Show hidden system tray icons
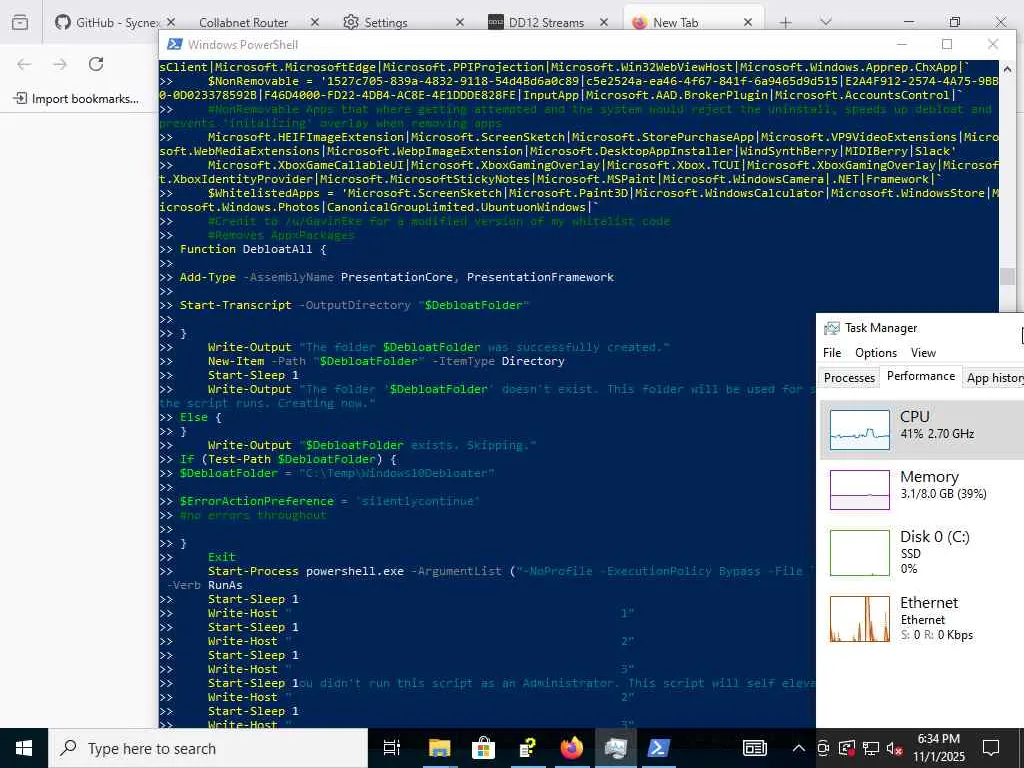The width and height of the screenshot is (1024, 768). coord(798,748)
